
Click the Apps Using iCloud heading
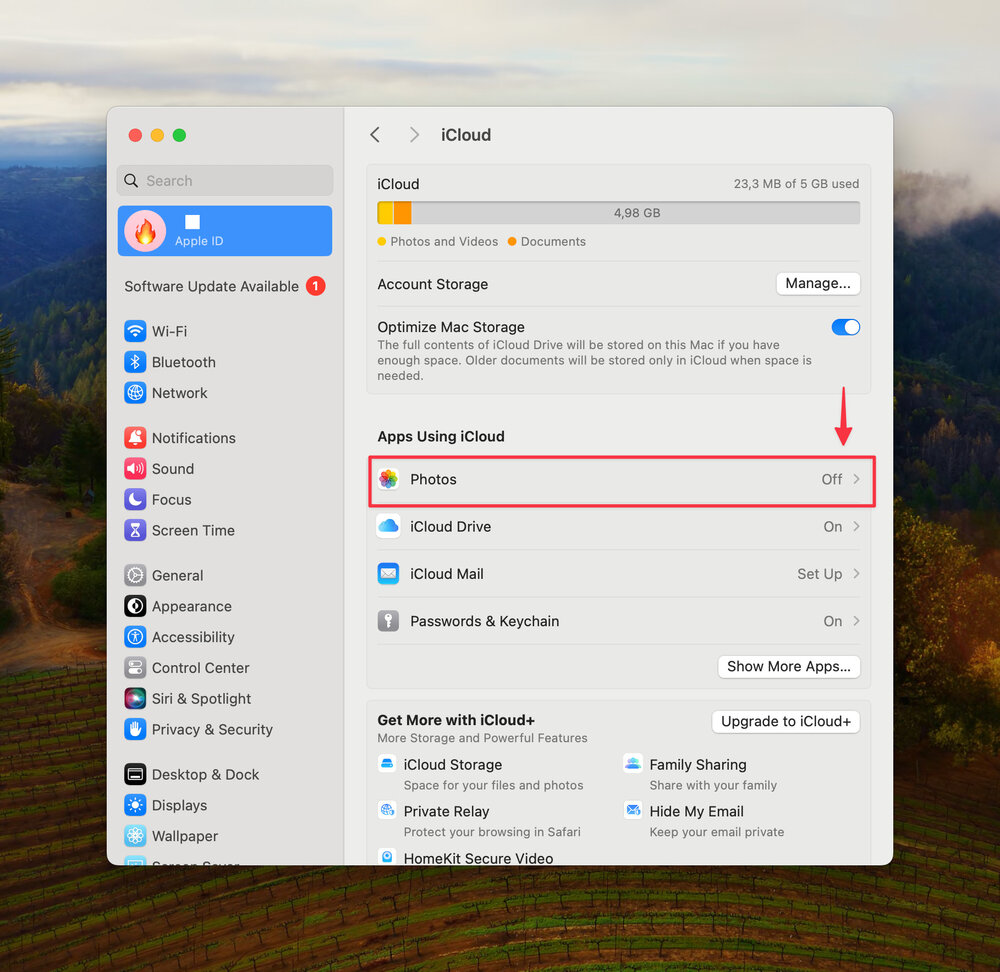click(441, 436)
